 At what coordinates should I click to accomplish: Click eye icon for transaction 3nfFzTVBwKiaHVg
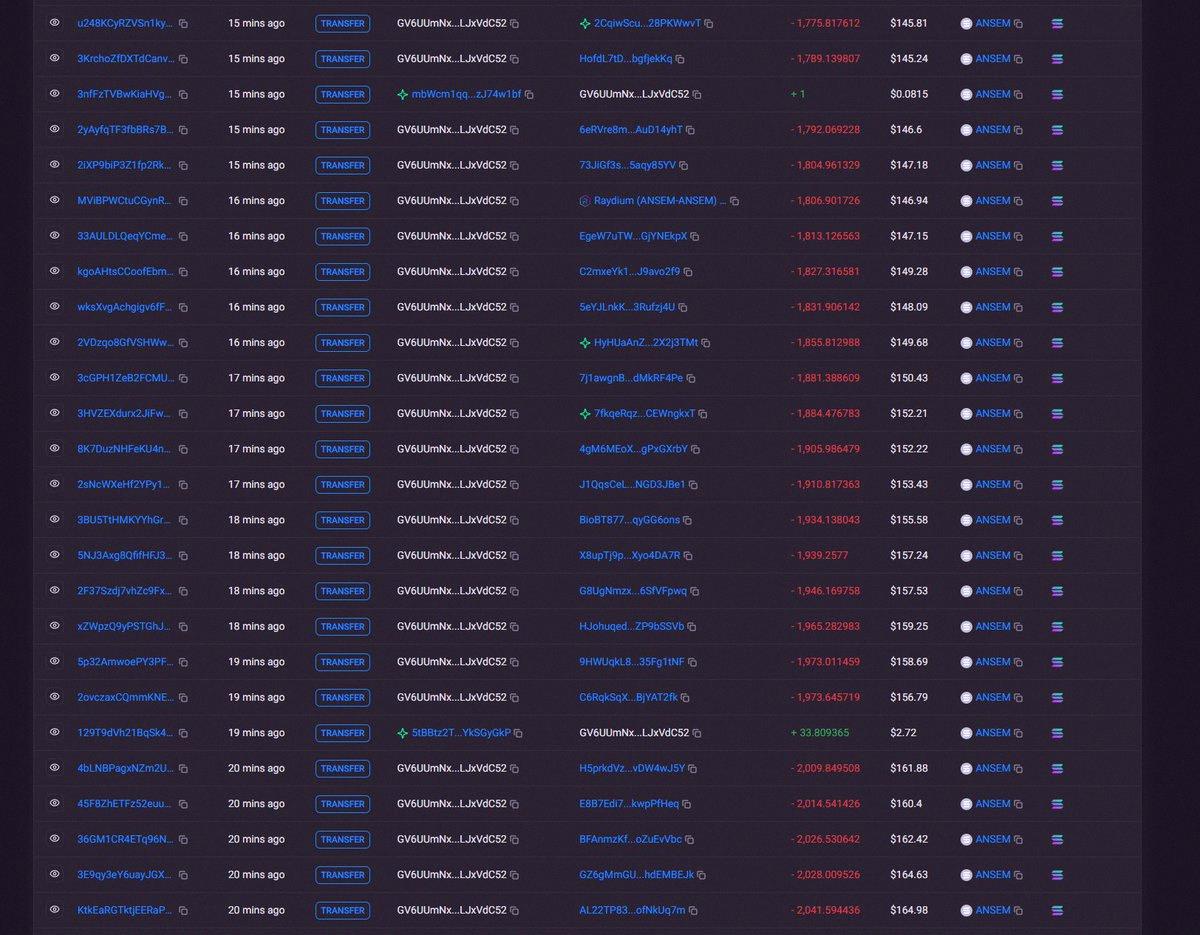[x=55, y=94]
